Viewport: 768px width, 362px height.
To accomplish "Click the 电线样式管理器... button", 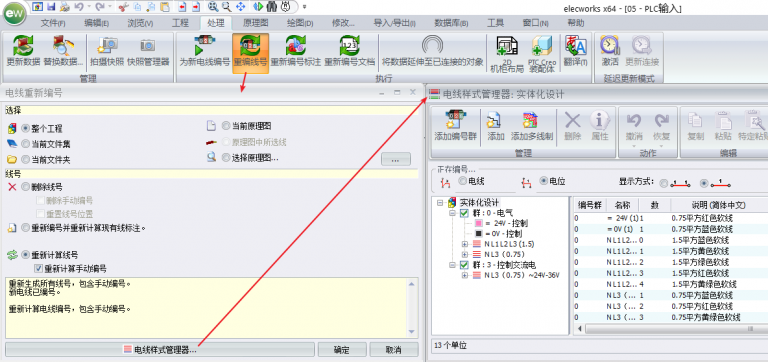I will (x=160, y=350).
